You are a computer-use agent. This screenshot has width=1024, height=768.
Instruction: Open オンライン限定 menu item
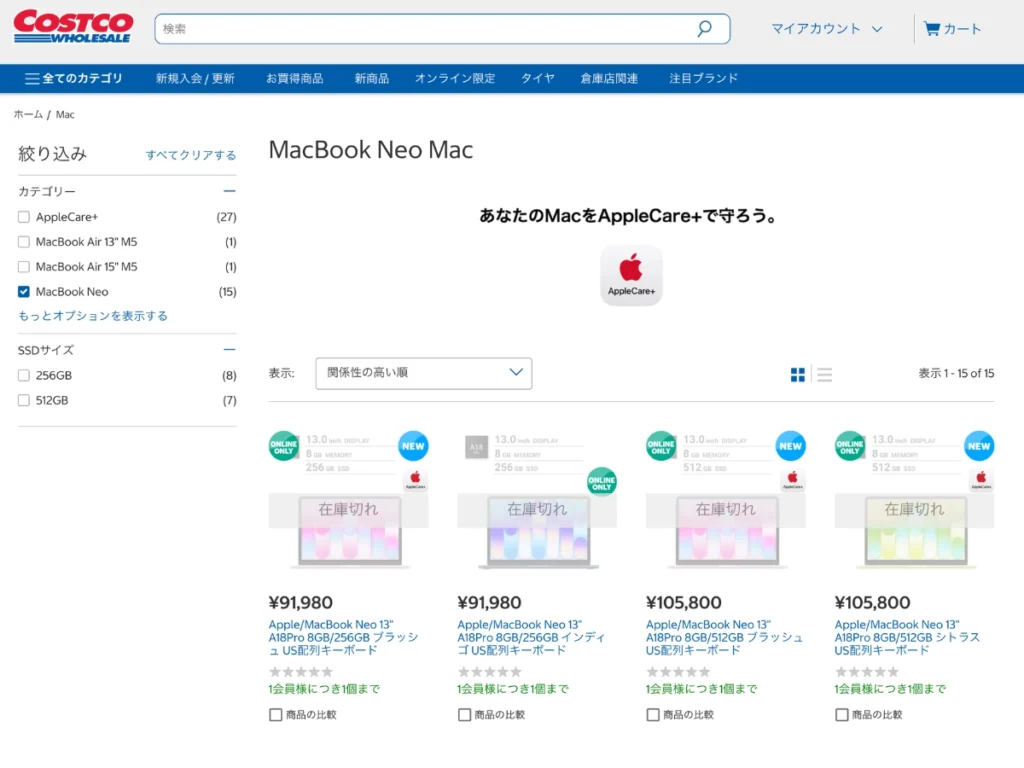[x=455, y=78]
